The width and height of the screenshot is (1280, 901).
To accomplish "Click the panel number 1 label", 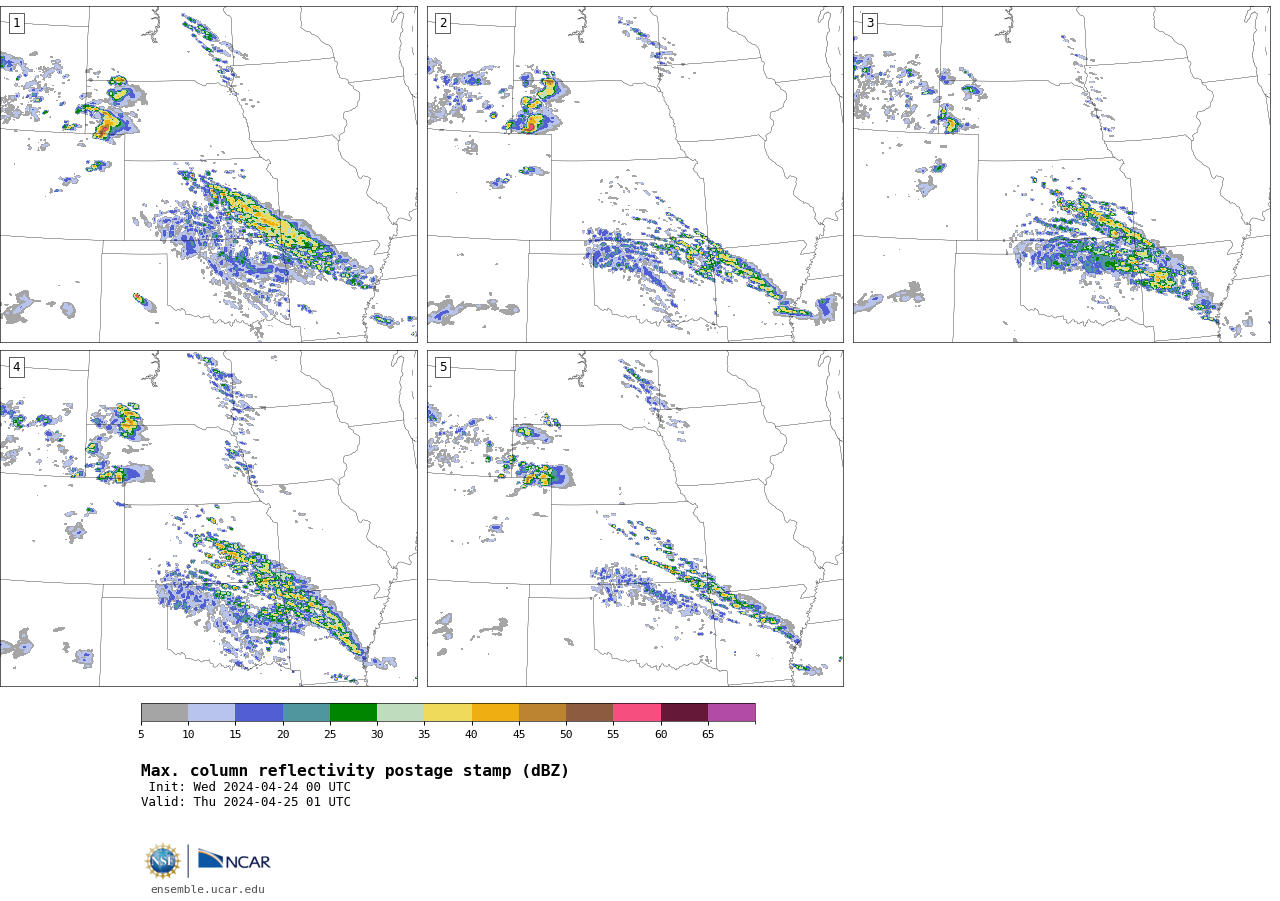I will tap(16, 23).
